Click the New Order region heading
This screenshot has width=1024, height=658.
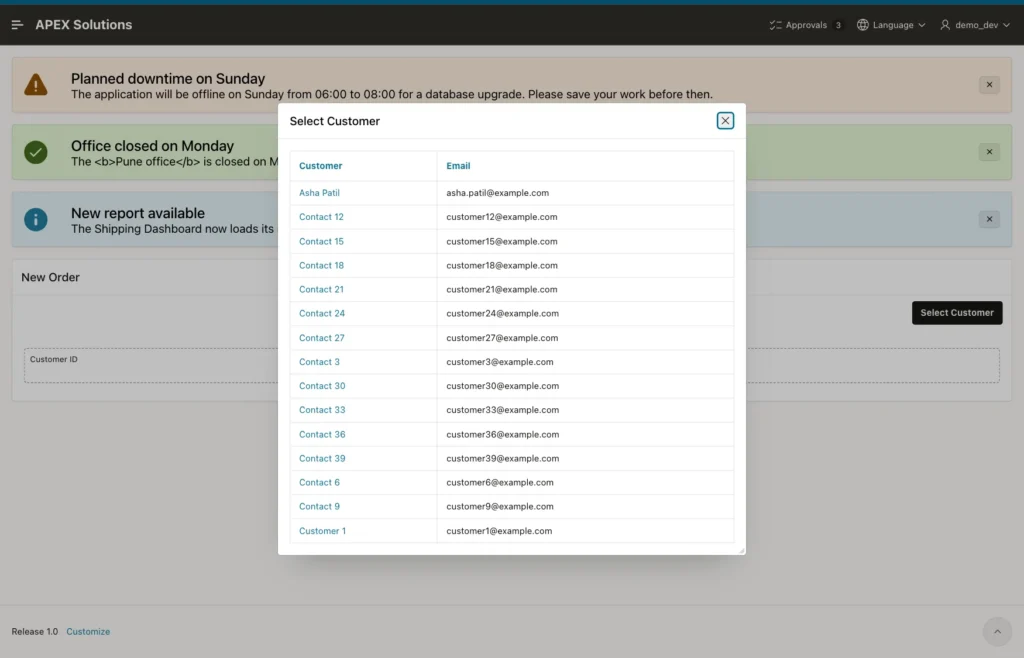tap(50, 277)
